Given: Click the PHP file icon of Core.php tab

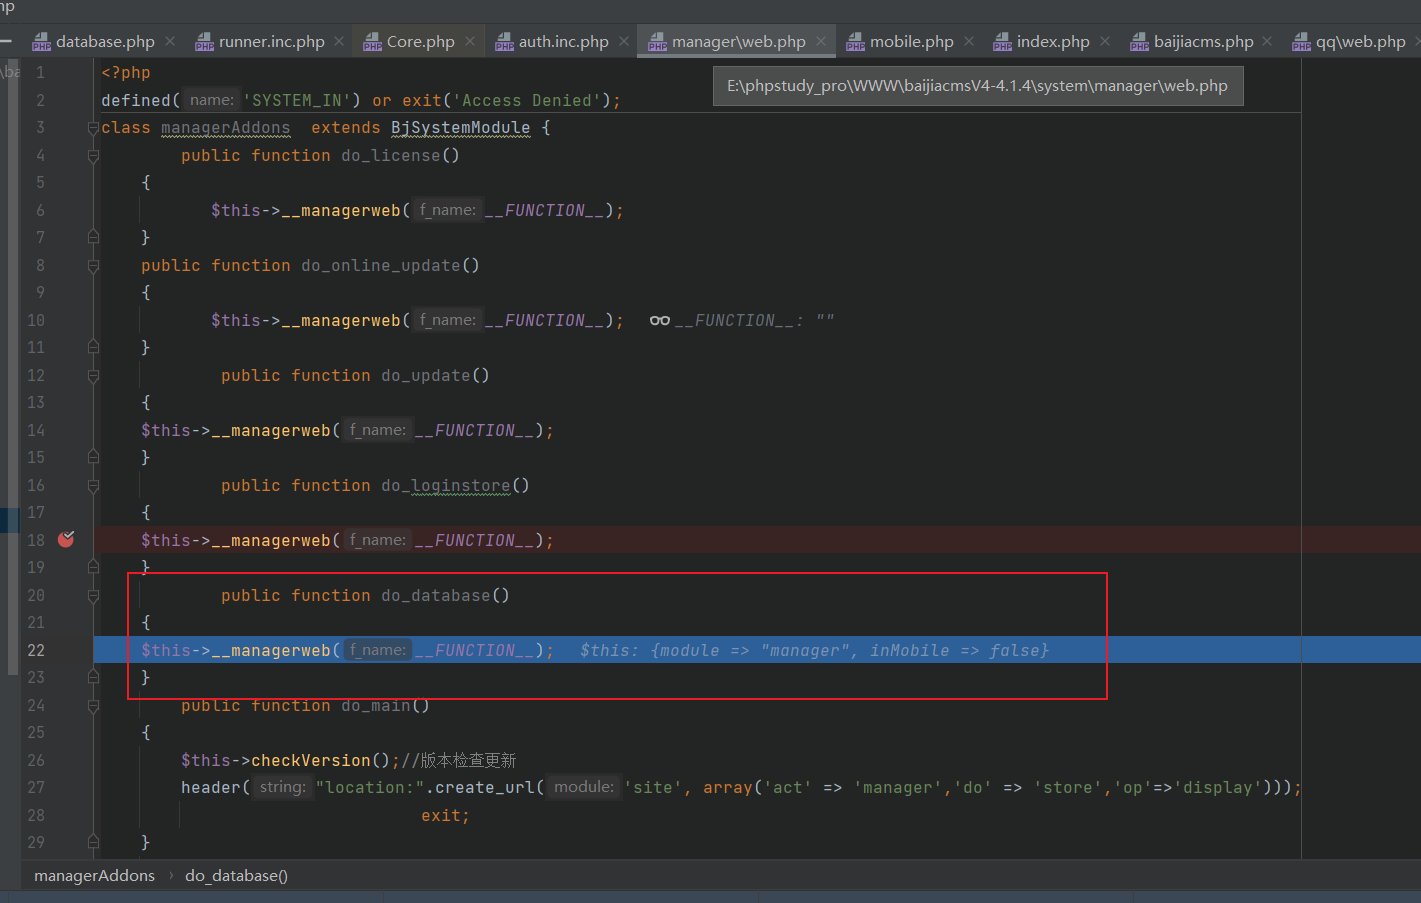Looking at the screenshot, I should (372, 42).
